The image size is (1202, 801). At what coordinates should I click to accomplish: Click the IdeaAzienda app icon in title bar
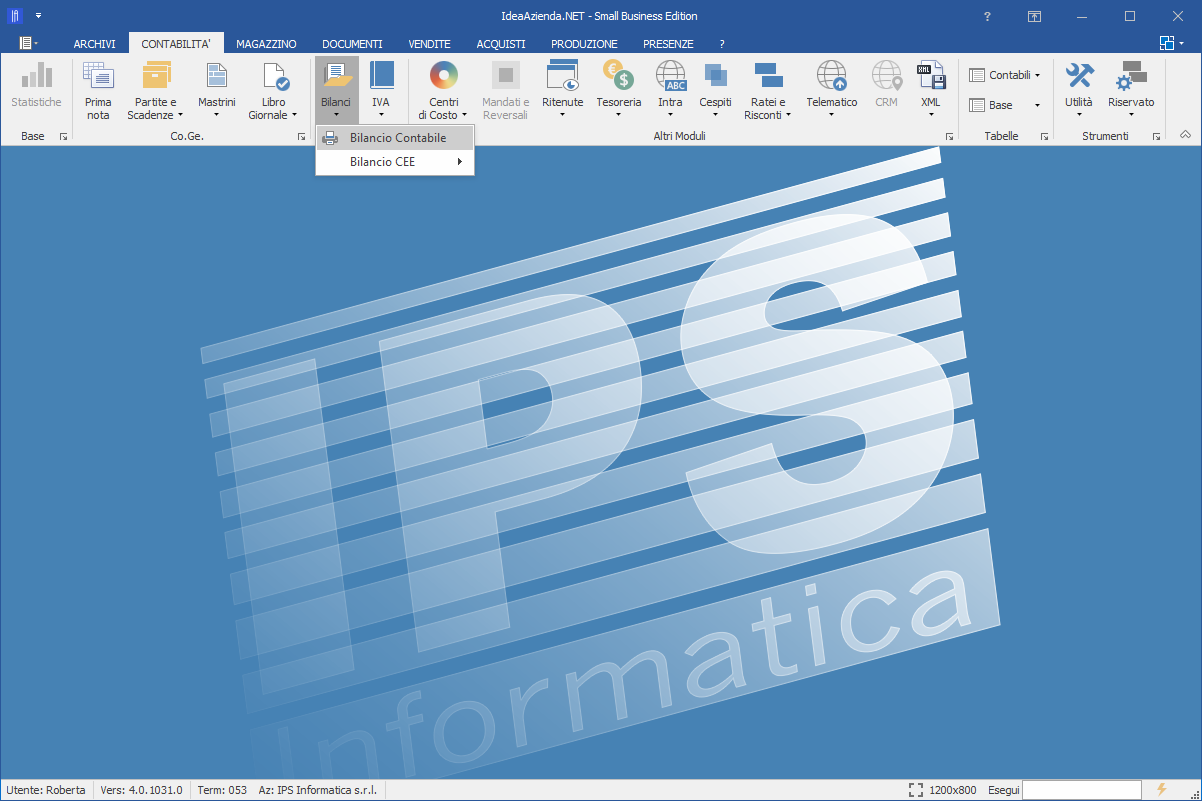[x=15, y=16]
